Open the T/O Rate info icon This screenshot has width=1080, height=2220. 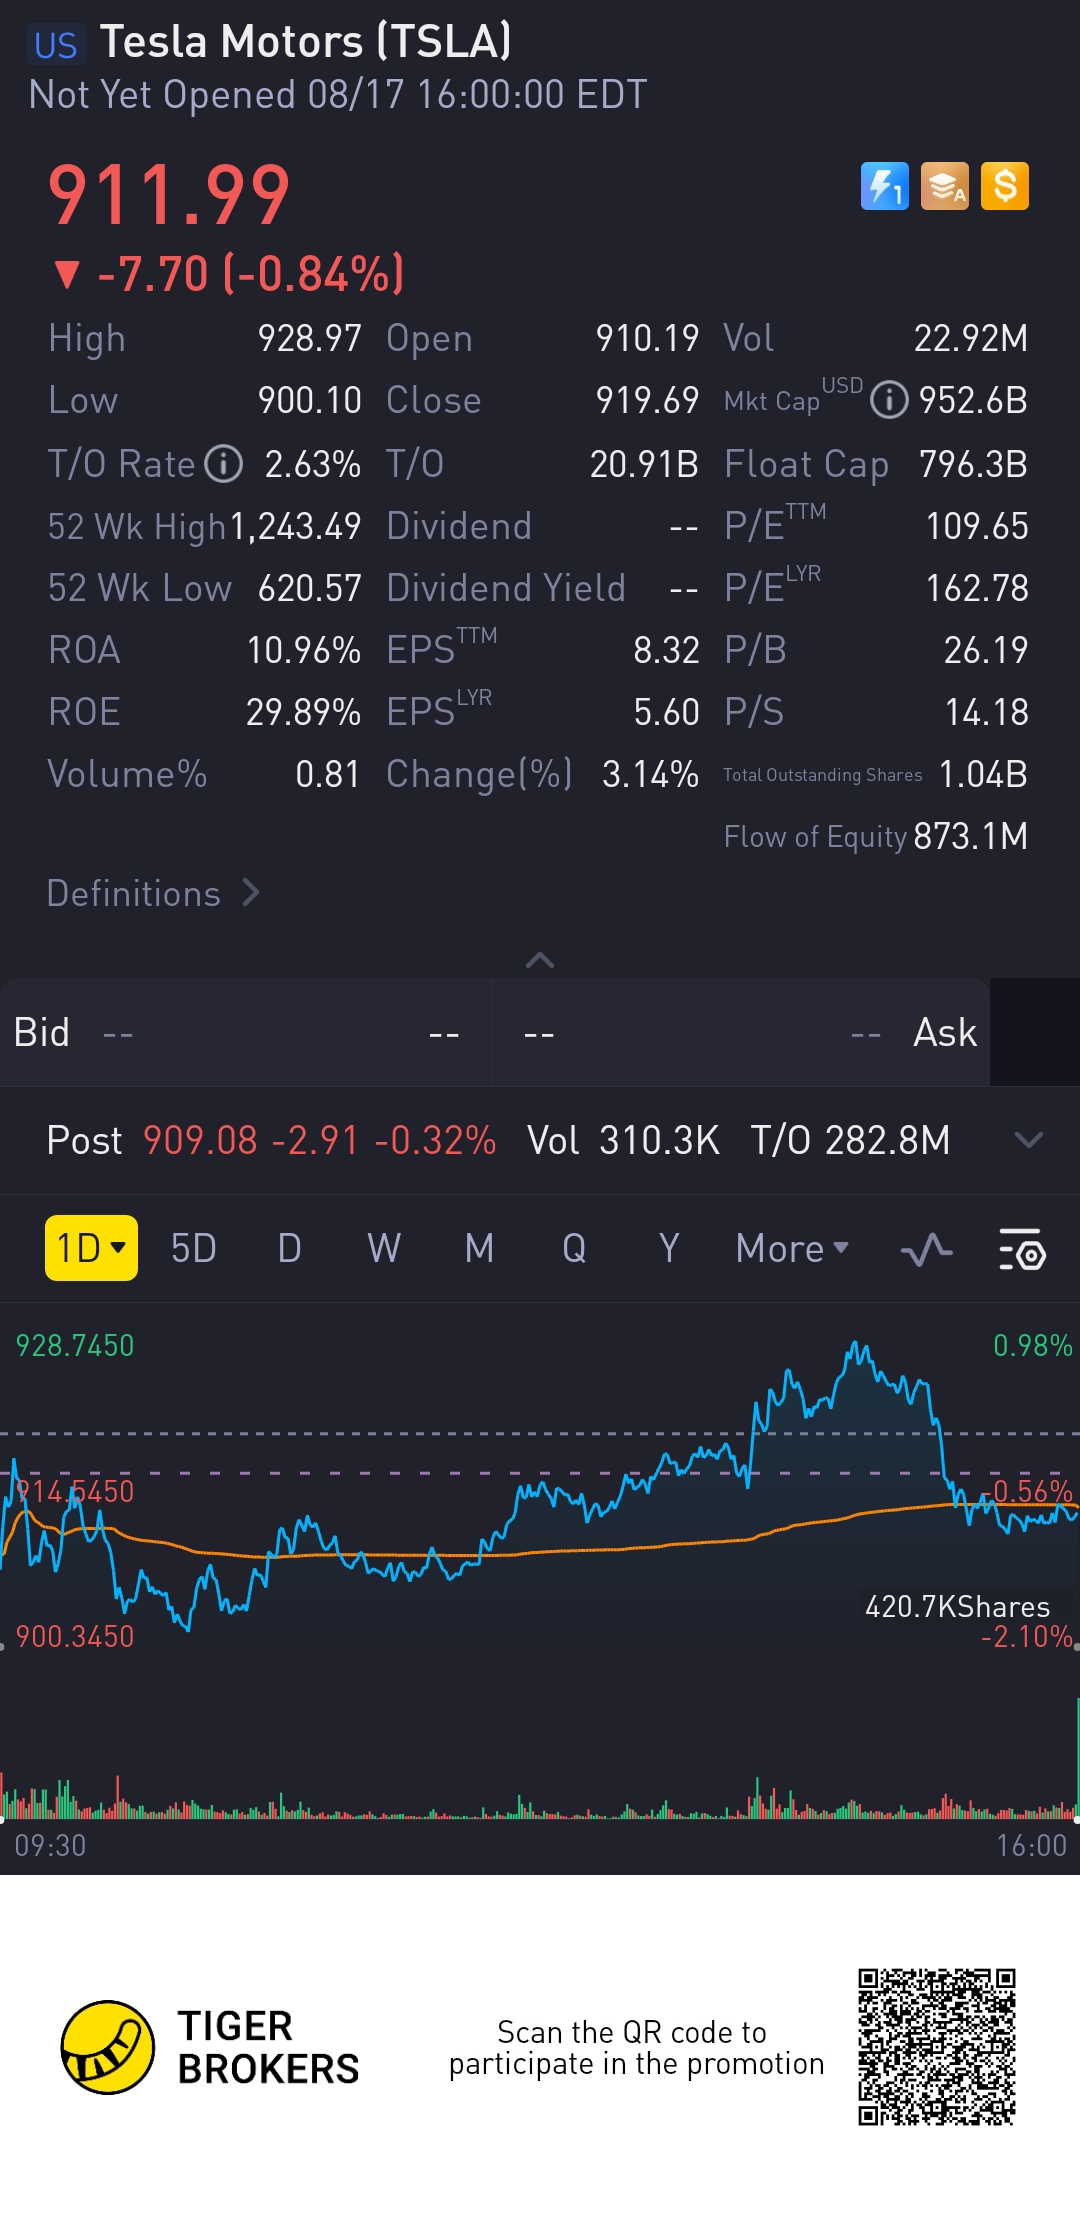(x=224, y=464)
